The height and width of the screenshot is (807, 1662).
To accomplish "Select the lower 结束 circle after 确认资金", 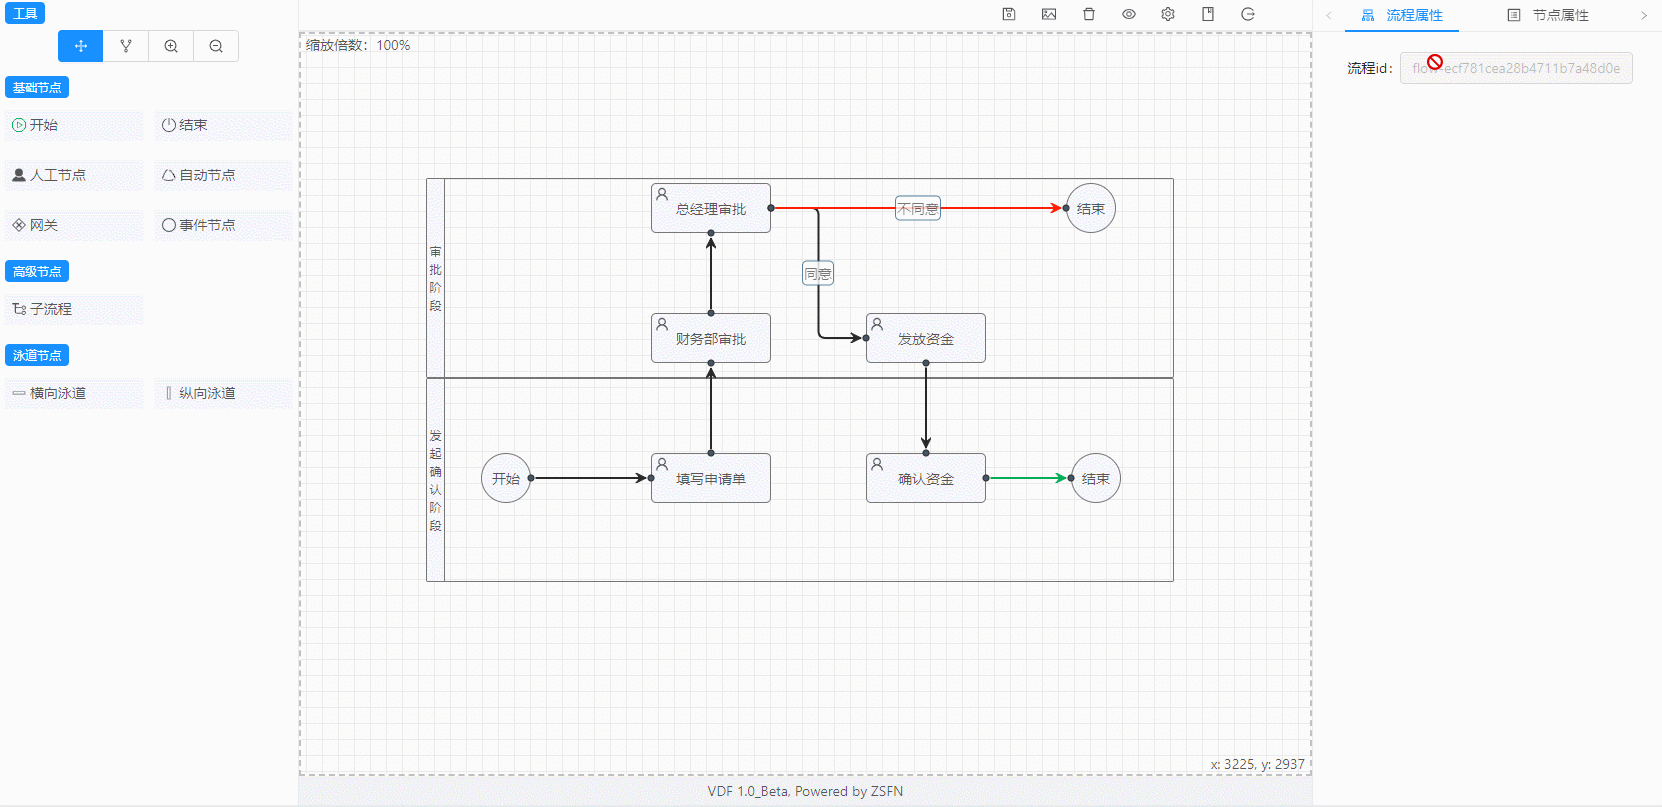I will coord(1096,478).
